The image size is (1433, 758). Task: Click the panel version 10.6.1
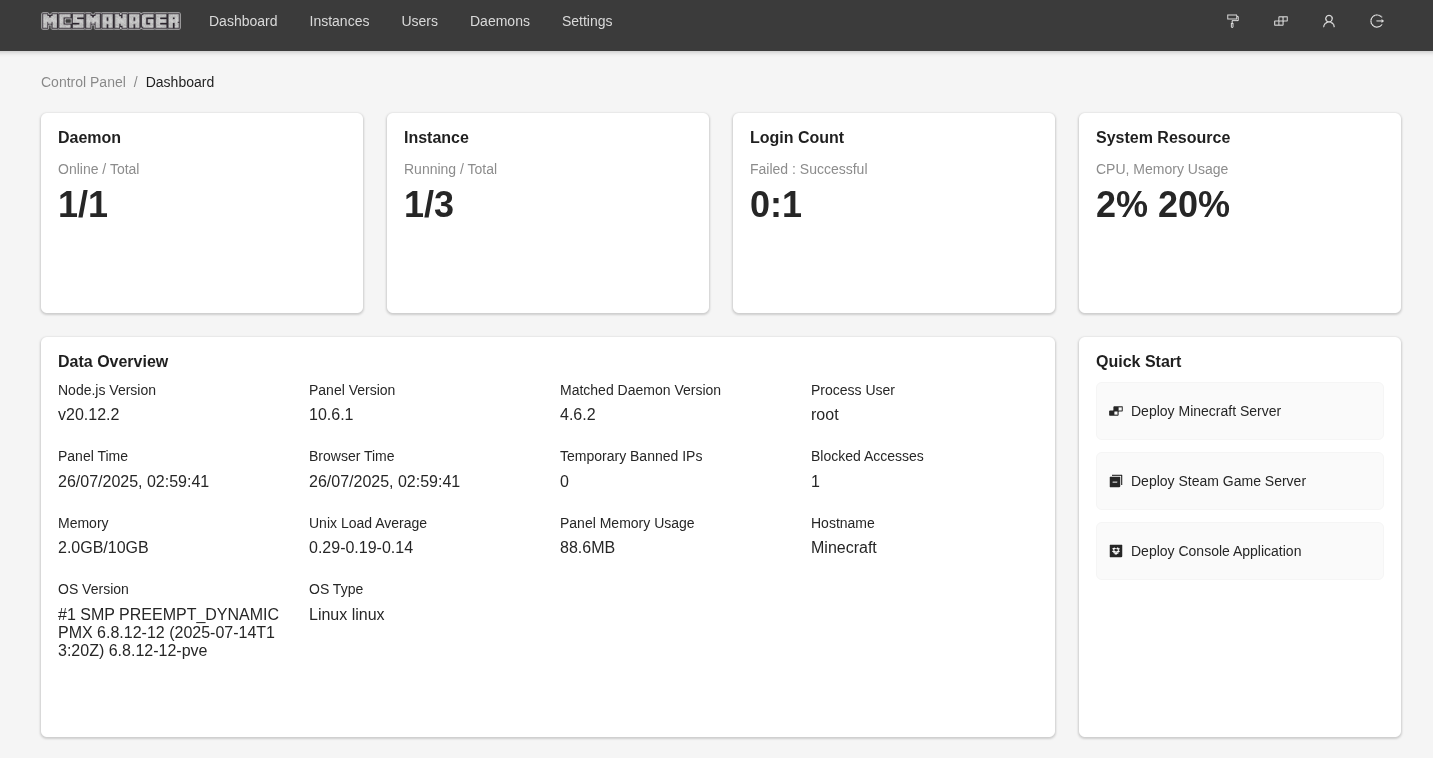[x=331, y=415]
